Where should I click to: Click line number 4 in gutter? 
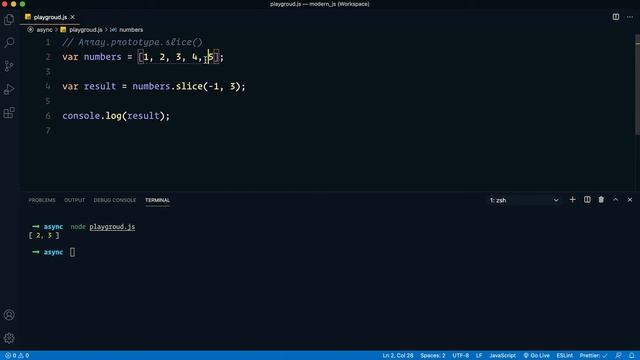click(48, 86)
